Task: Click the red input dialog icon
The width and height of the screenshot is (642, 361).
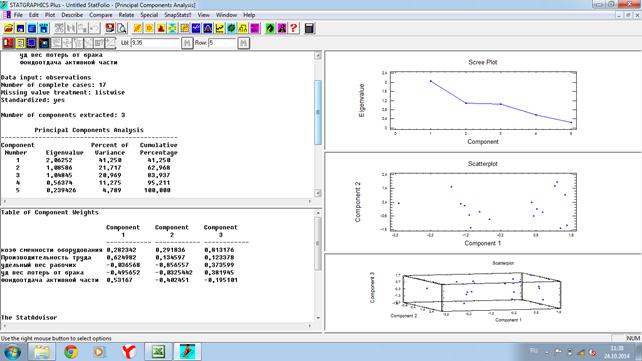Action: pyautogui.click(x=8, y=43)
